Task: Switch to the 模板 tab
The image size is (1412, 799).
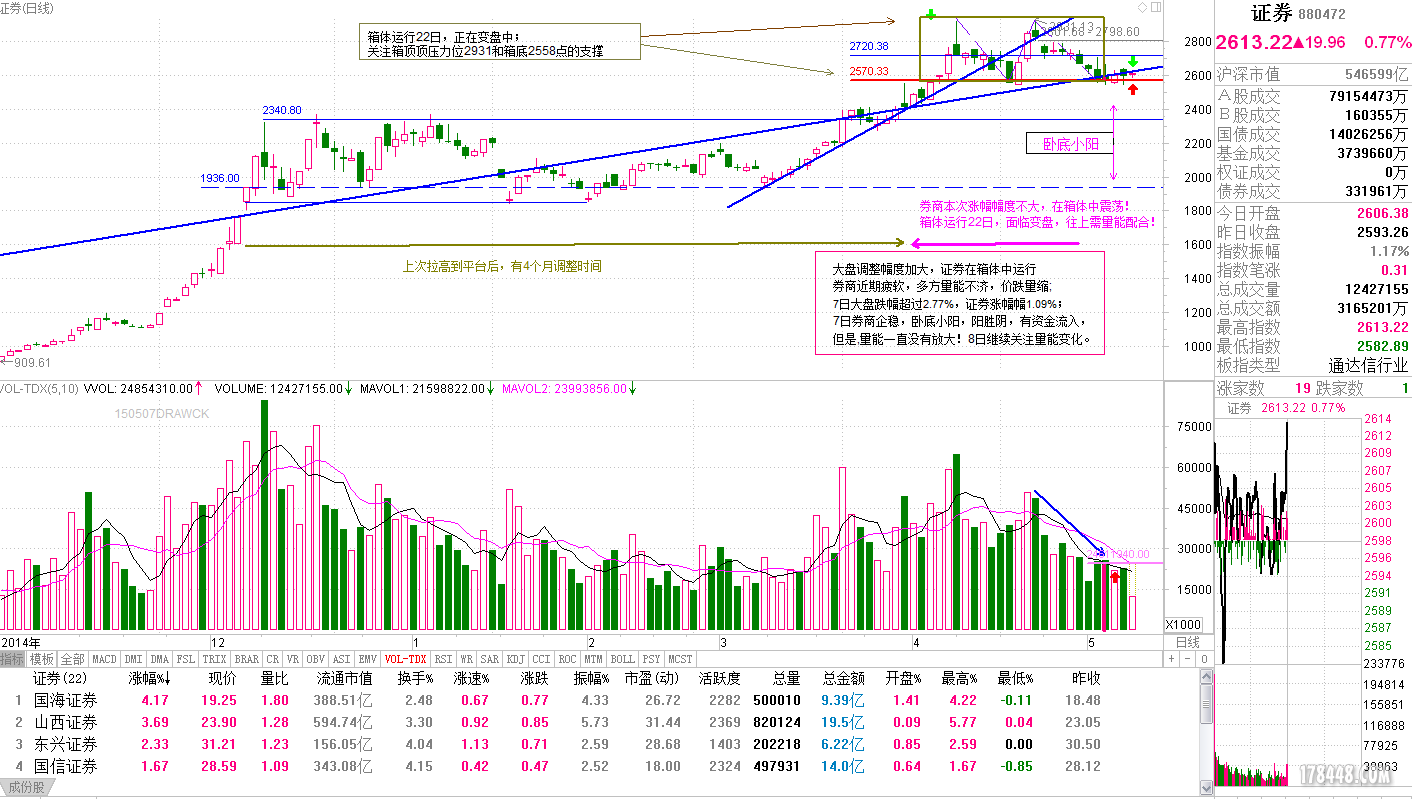Action: [x=42, y=659]
